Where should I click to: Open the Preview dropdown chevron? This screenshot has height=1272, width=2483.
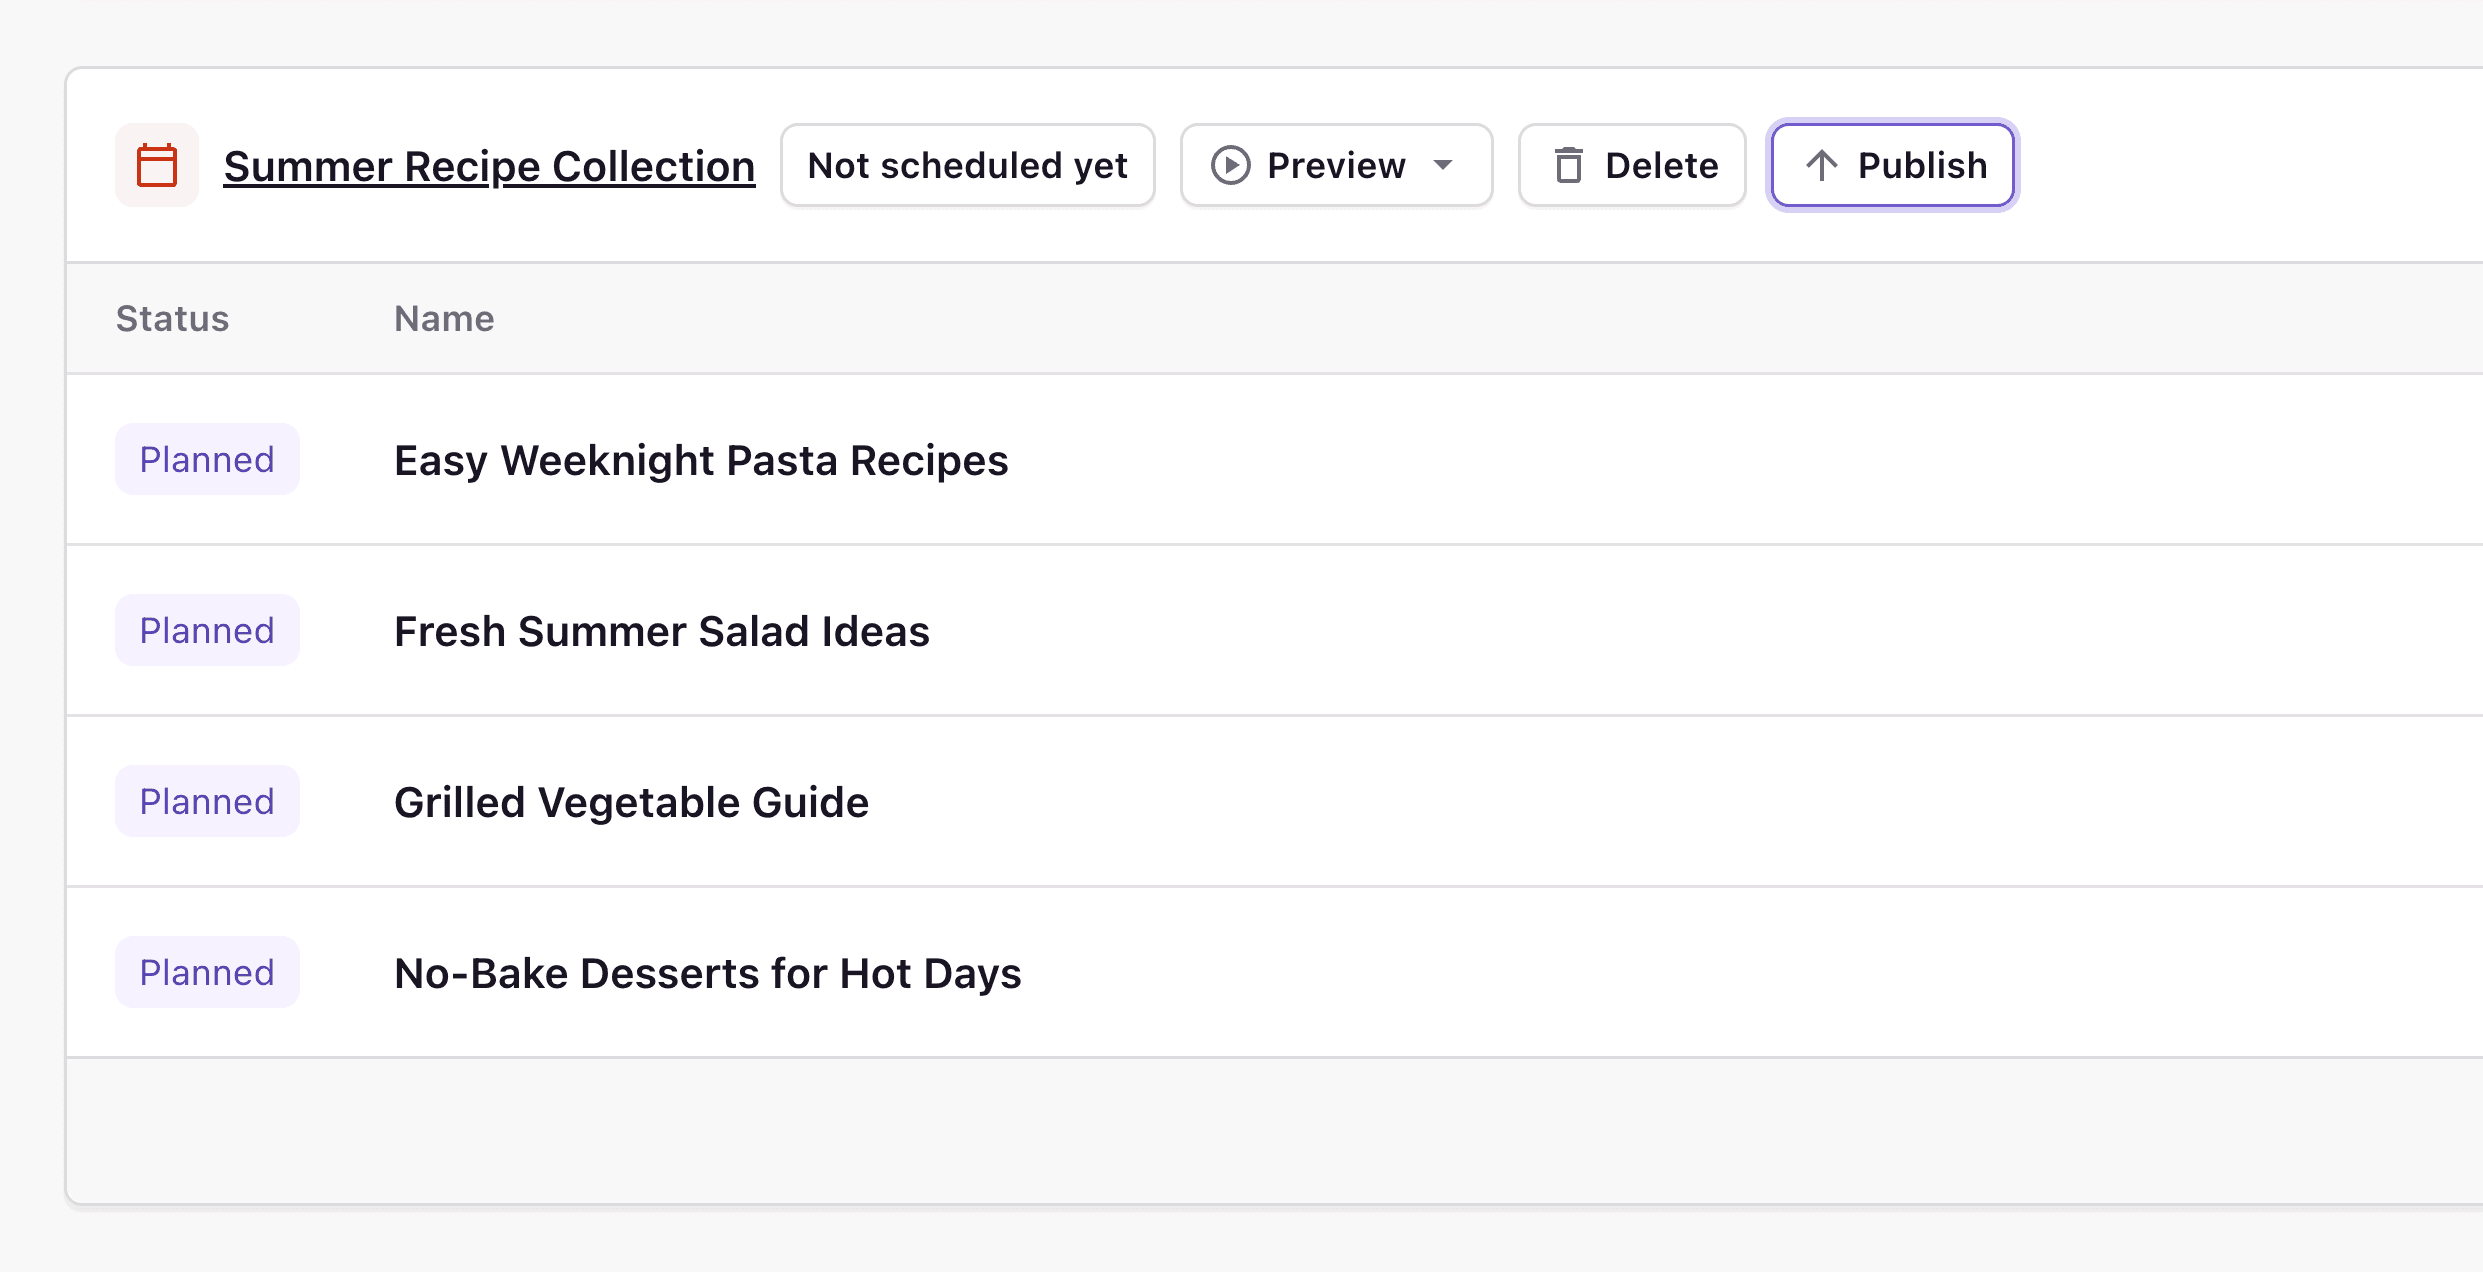point(1444,167)
